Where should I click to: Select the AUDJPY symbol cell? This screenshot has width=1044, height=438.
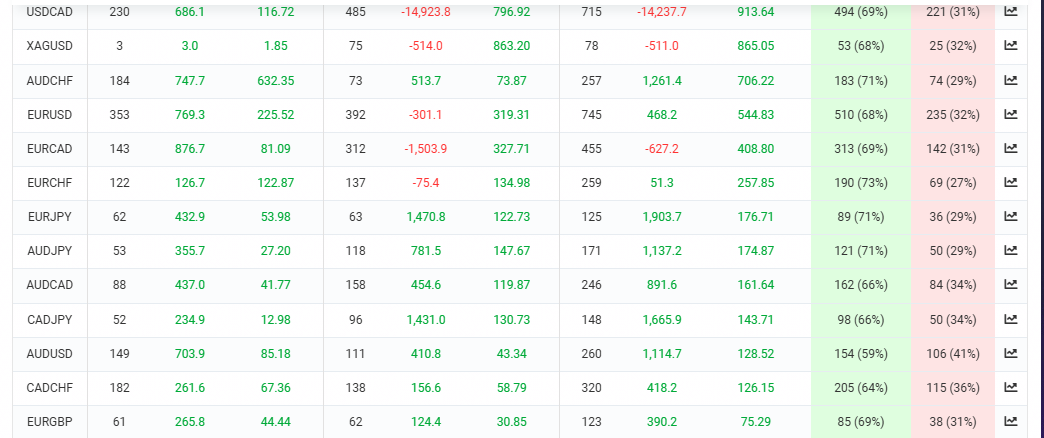point(50,252)
